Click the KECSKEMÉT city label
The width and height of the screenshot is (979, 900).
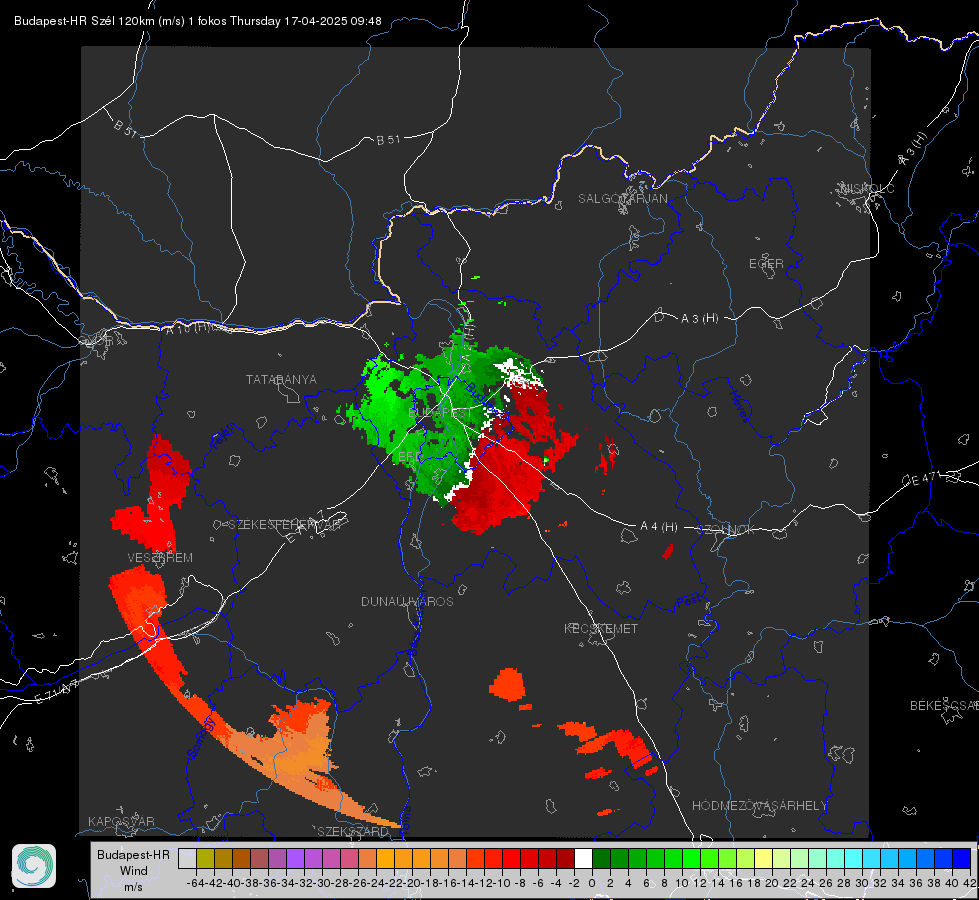click(x=601, y=628)
